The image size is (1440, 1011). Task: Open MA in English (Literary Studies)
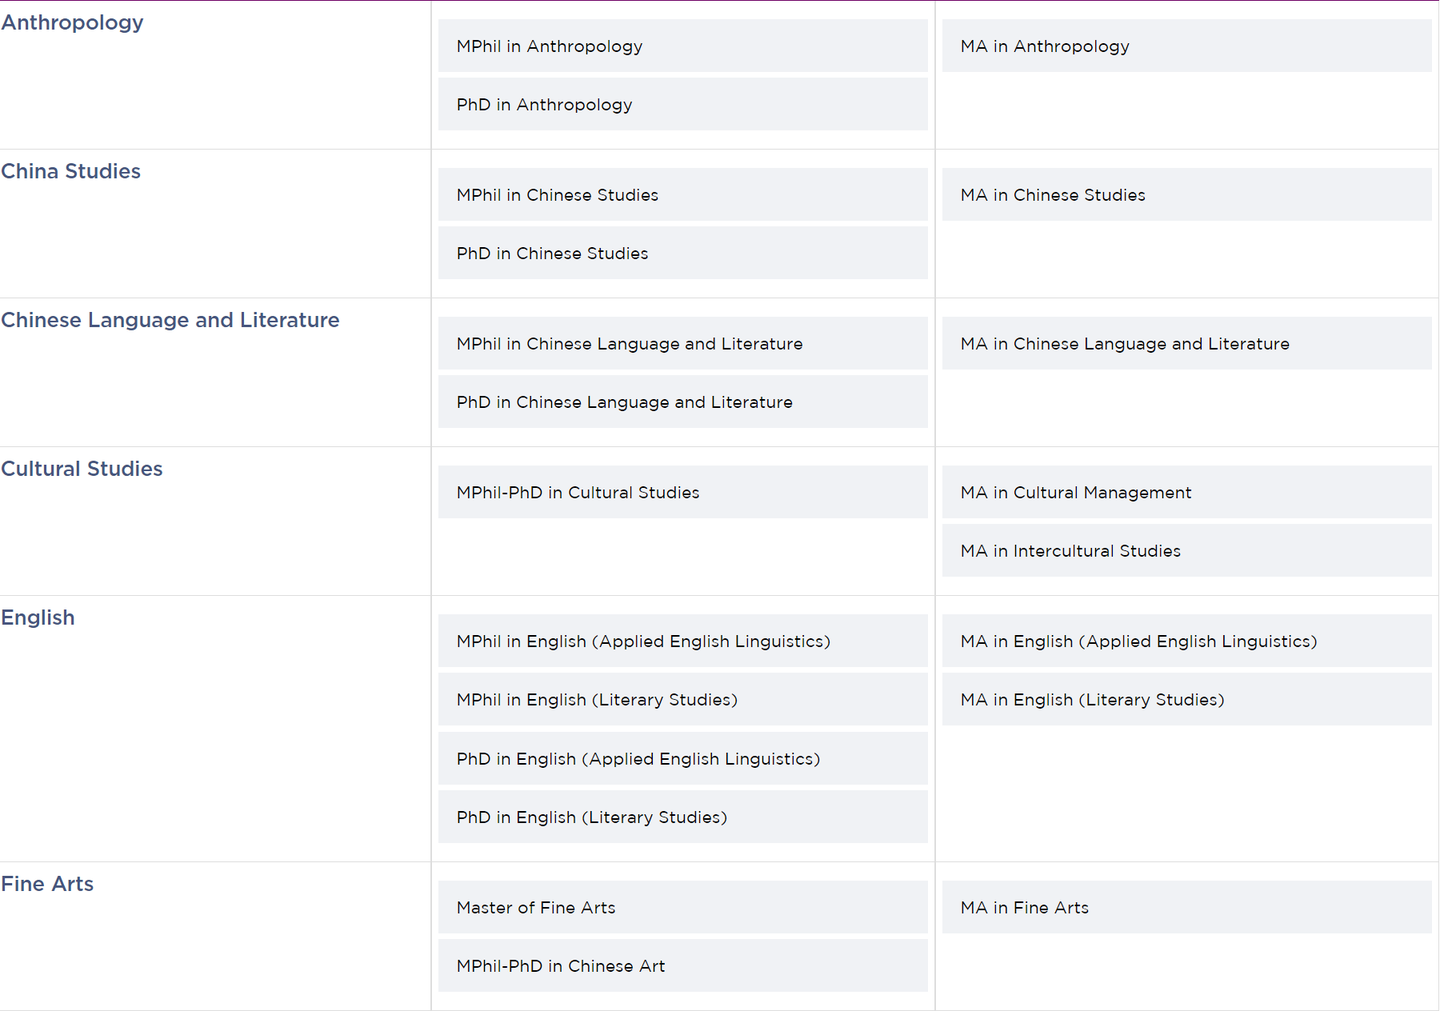[x=1187, y=699]
